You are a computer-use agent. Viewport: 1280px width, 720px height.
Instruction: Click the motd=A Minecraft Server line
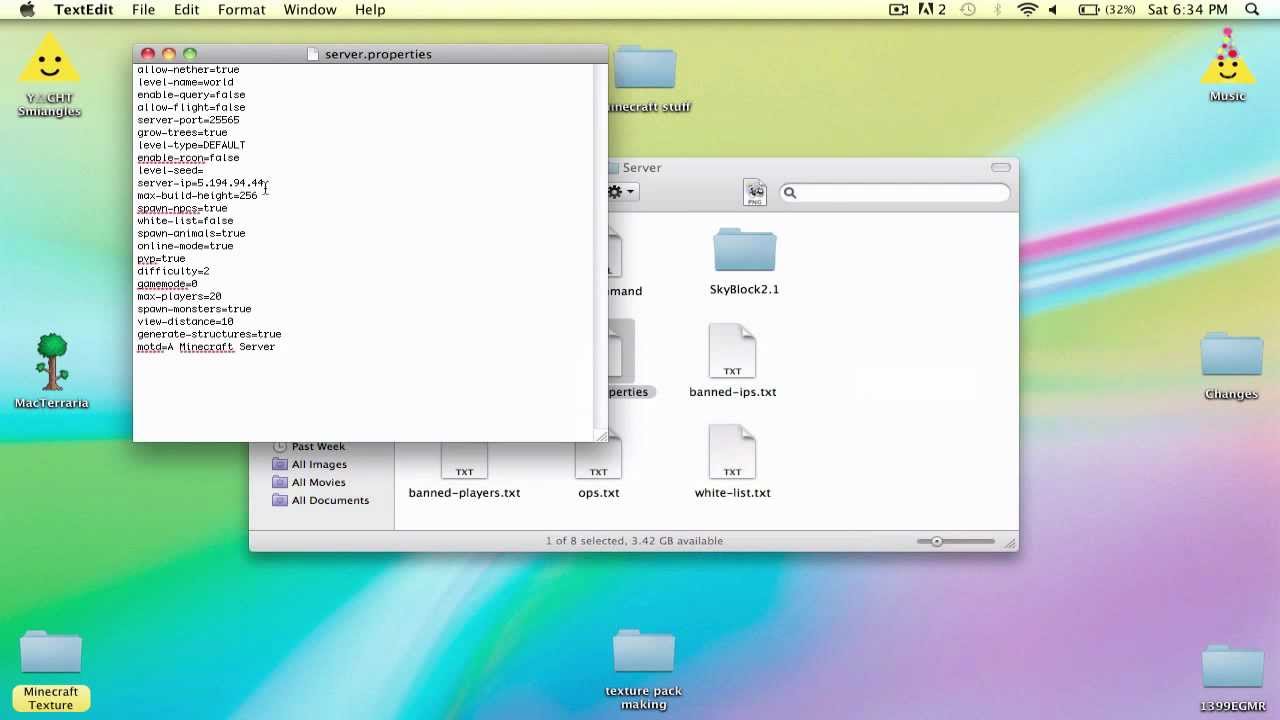pyautogui.click(x=206, y=347)
